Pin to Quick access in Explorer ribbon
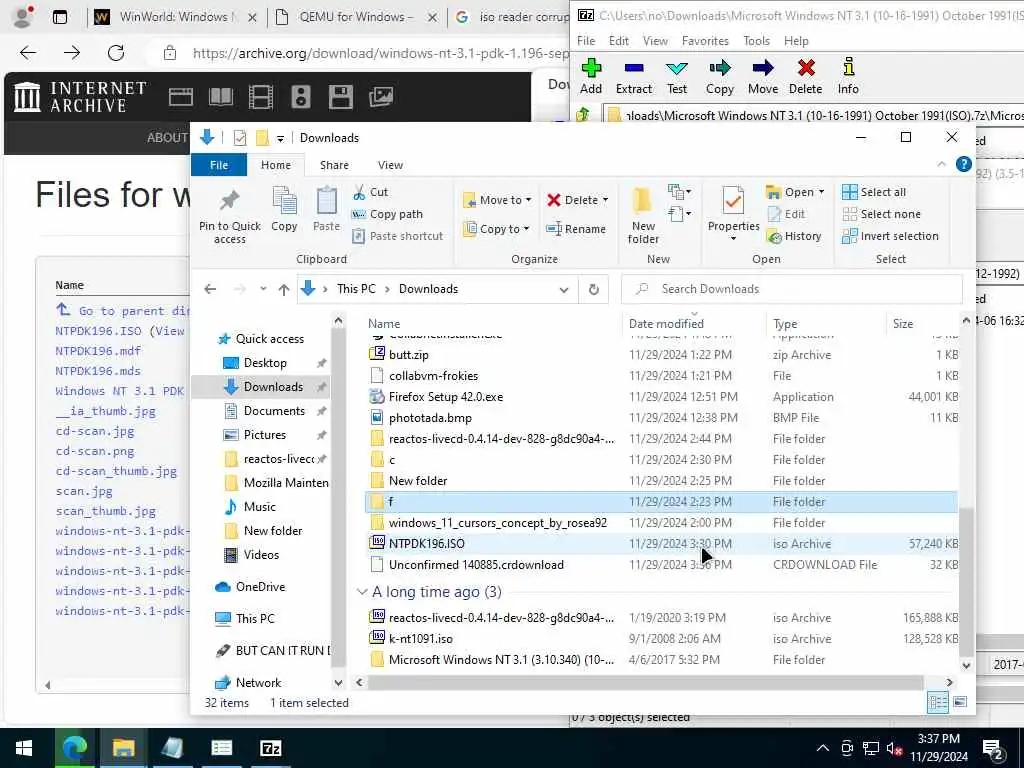The image size is (1024, 768). tap(230, 216)
